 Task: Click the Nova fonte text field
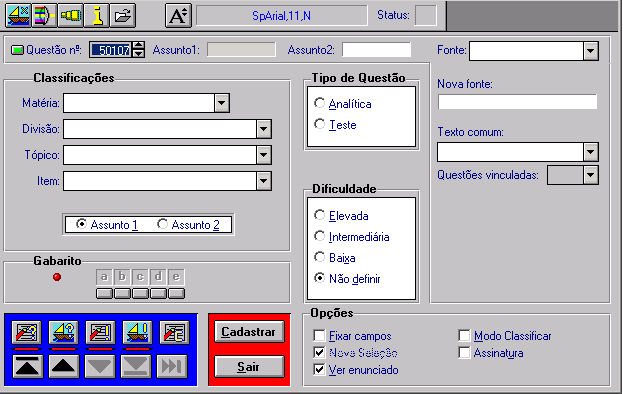point(517,102)
